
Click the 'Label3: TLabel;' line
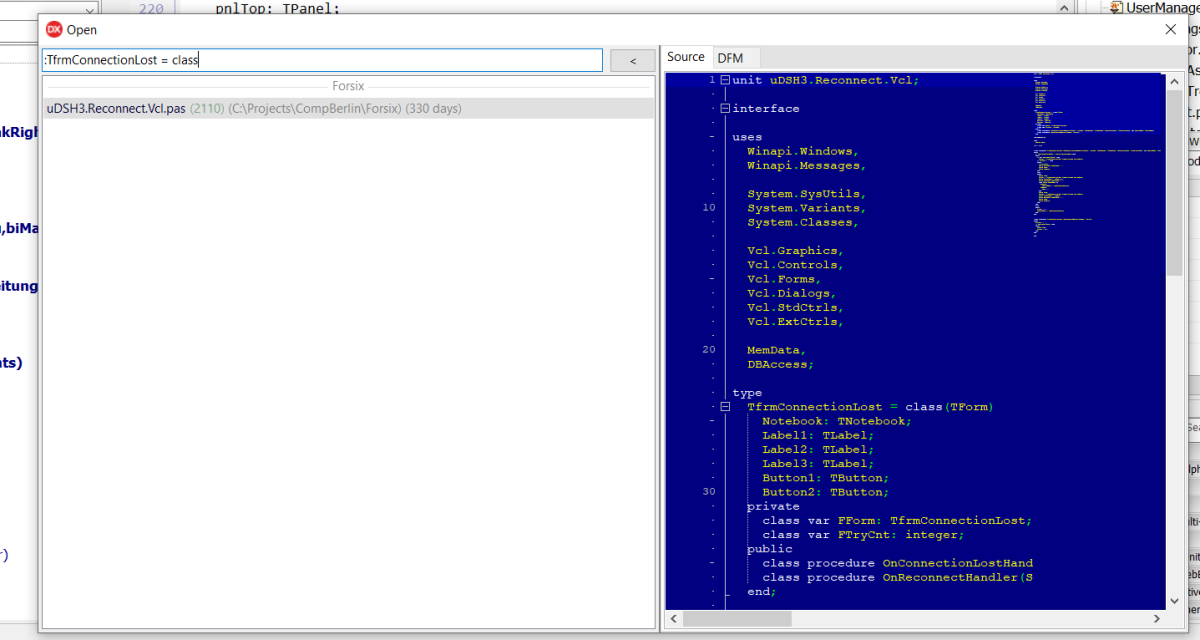tap(818, 463)
